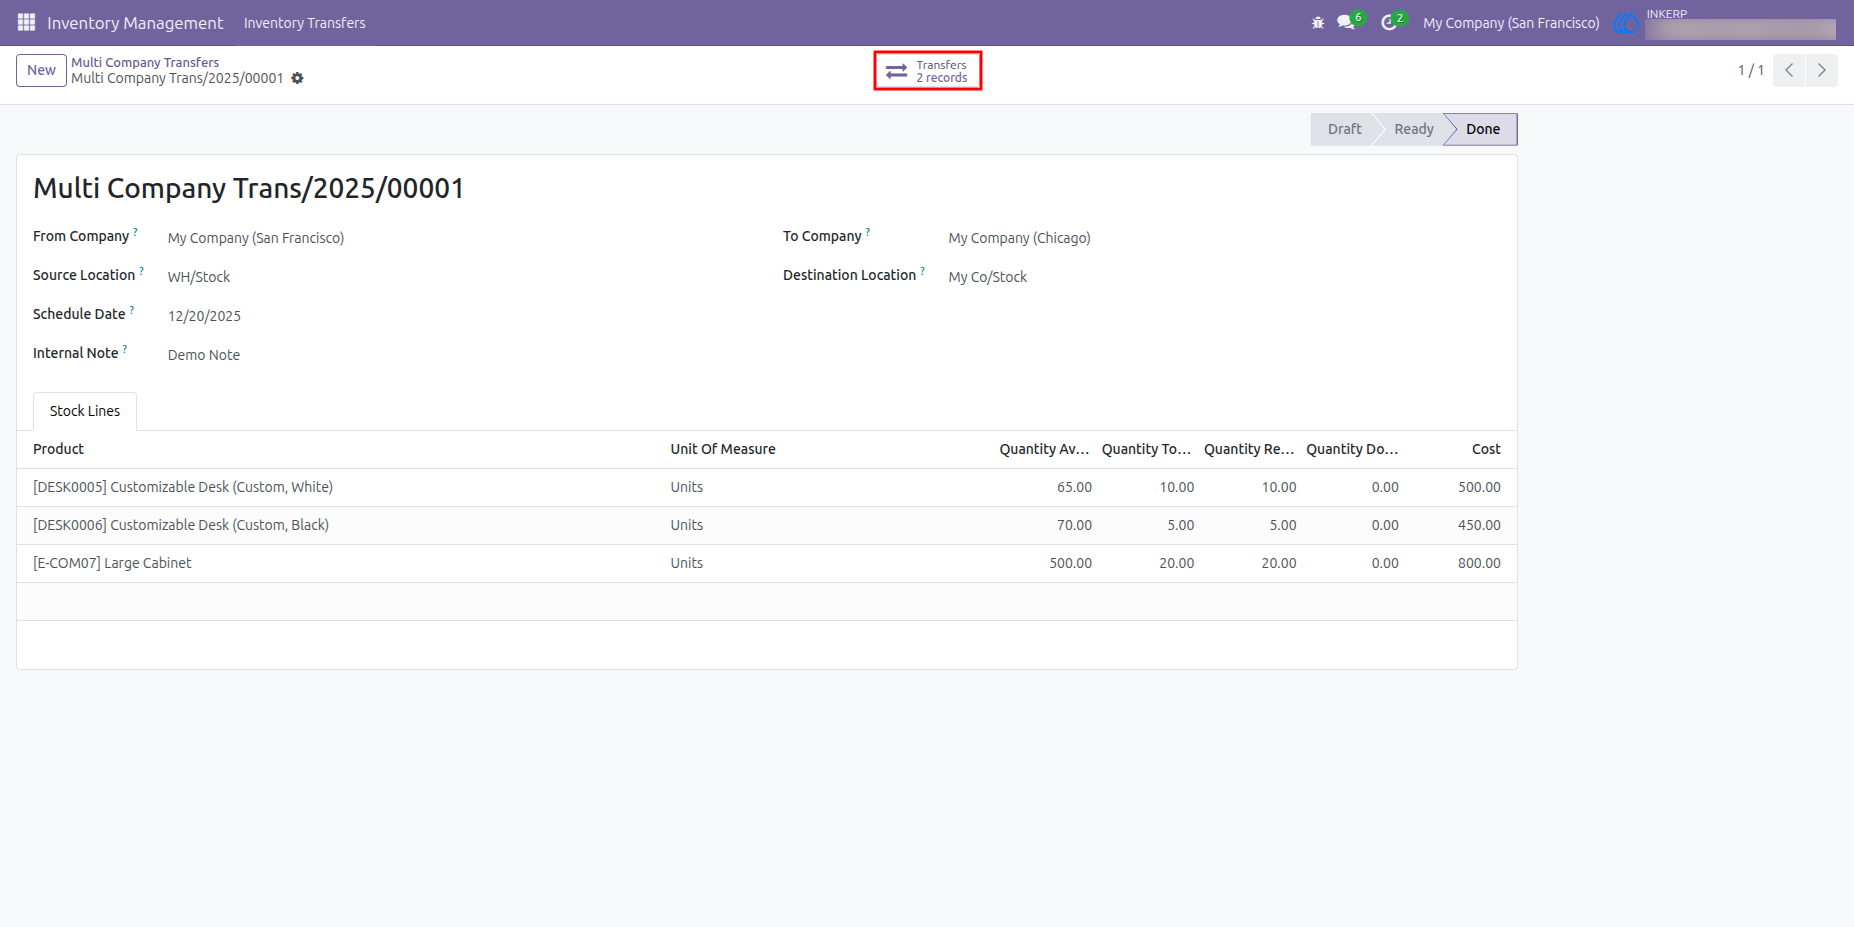Viewport: 1854px width, 927px height.
Task: Click From Company value My Company (San Francisco)
Action: pyautogui.click(x=256, y=238)
